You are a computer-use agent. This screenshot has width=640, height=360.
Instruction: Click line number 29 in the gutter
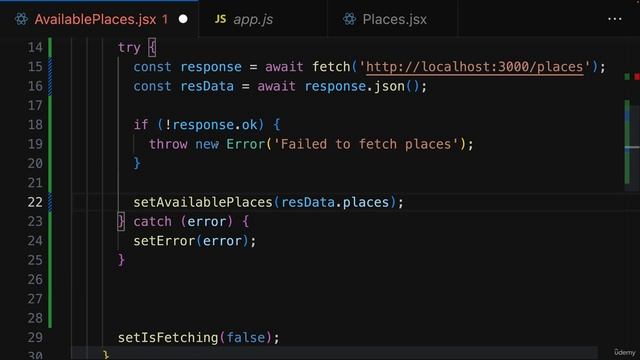pyautogui.click(x=35, y=337)
